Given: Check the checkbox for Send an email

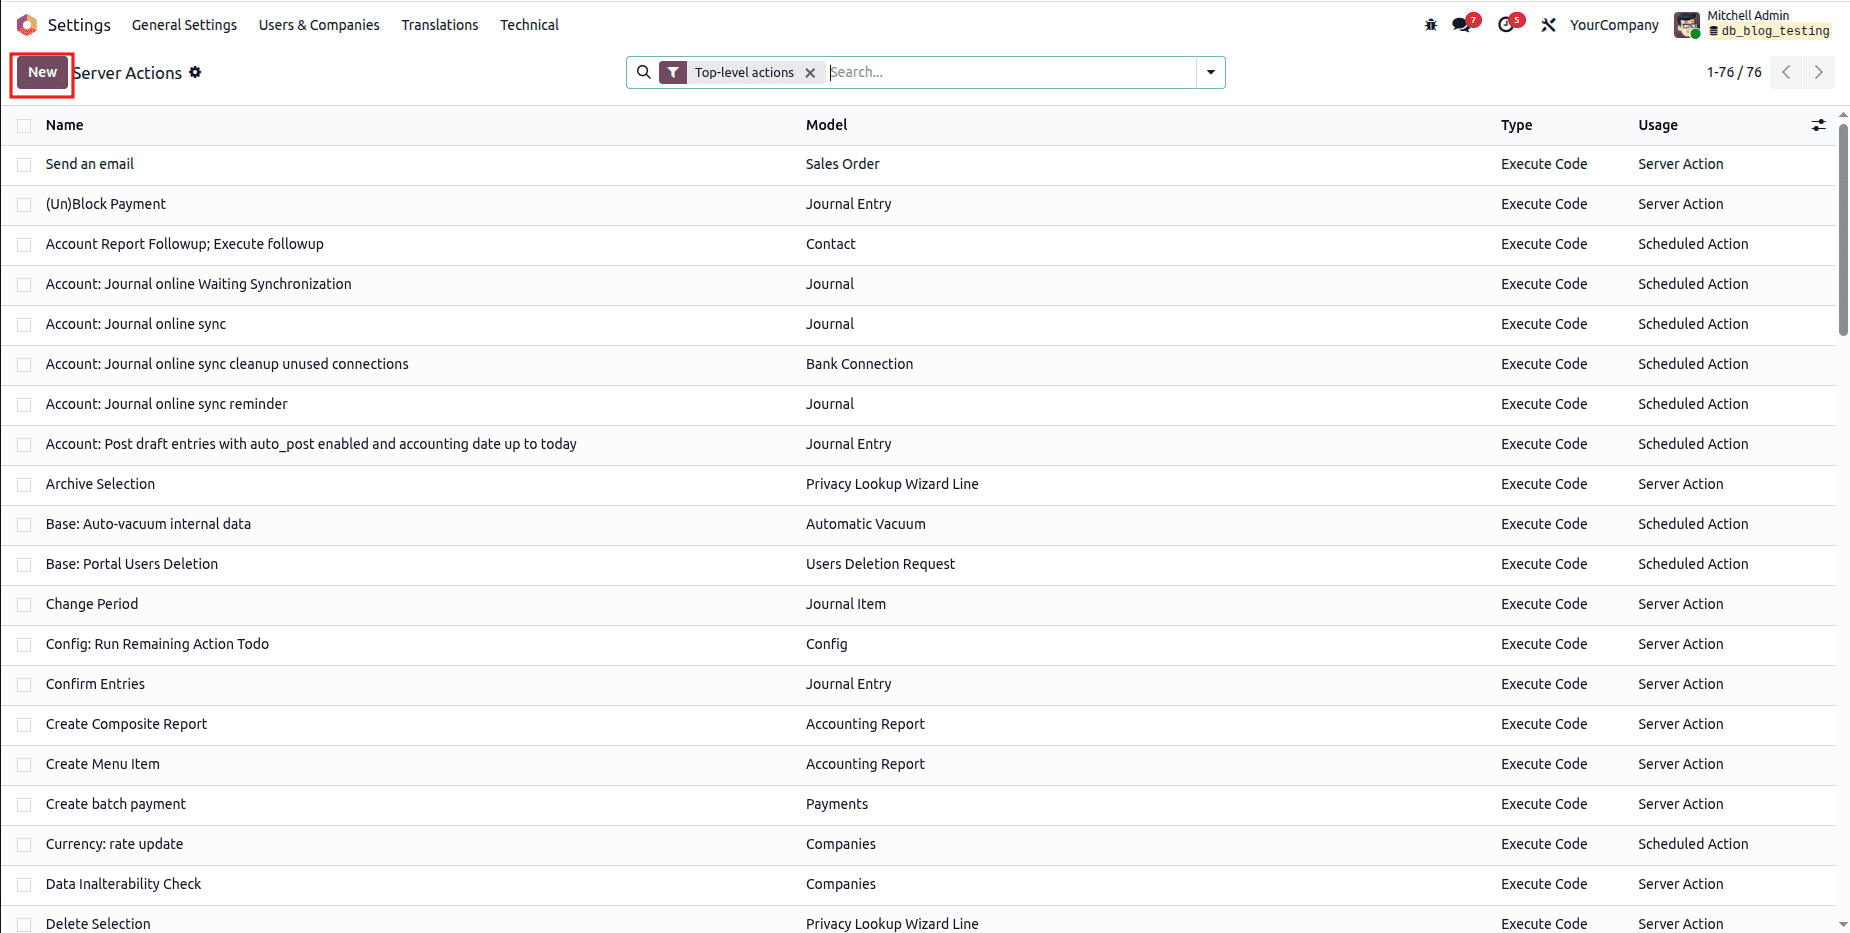Looking at the screenshot, I should pos(24,164).
